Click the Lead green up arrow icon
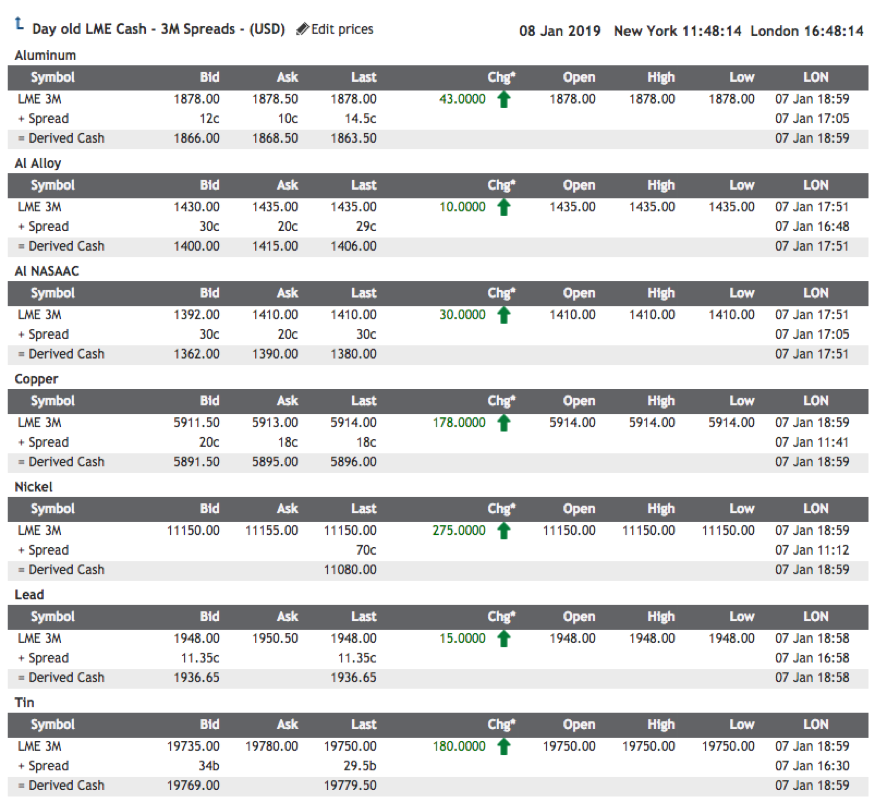 (503, 639)
